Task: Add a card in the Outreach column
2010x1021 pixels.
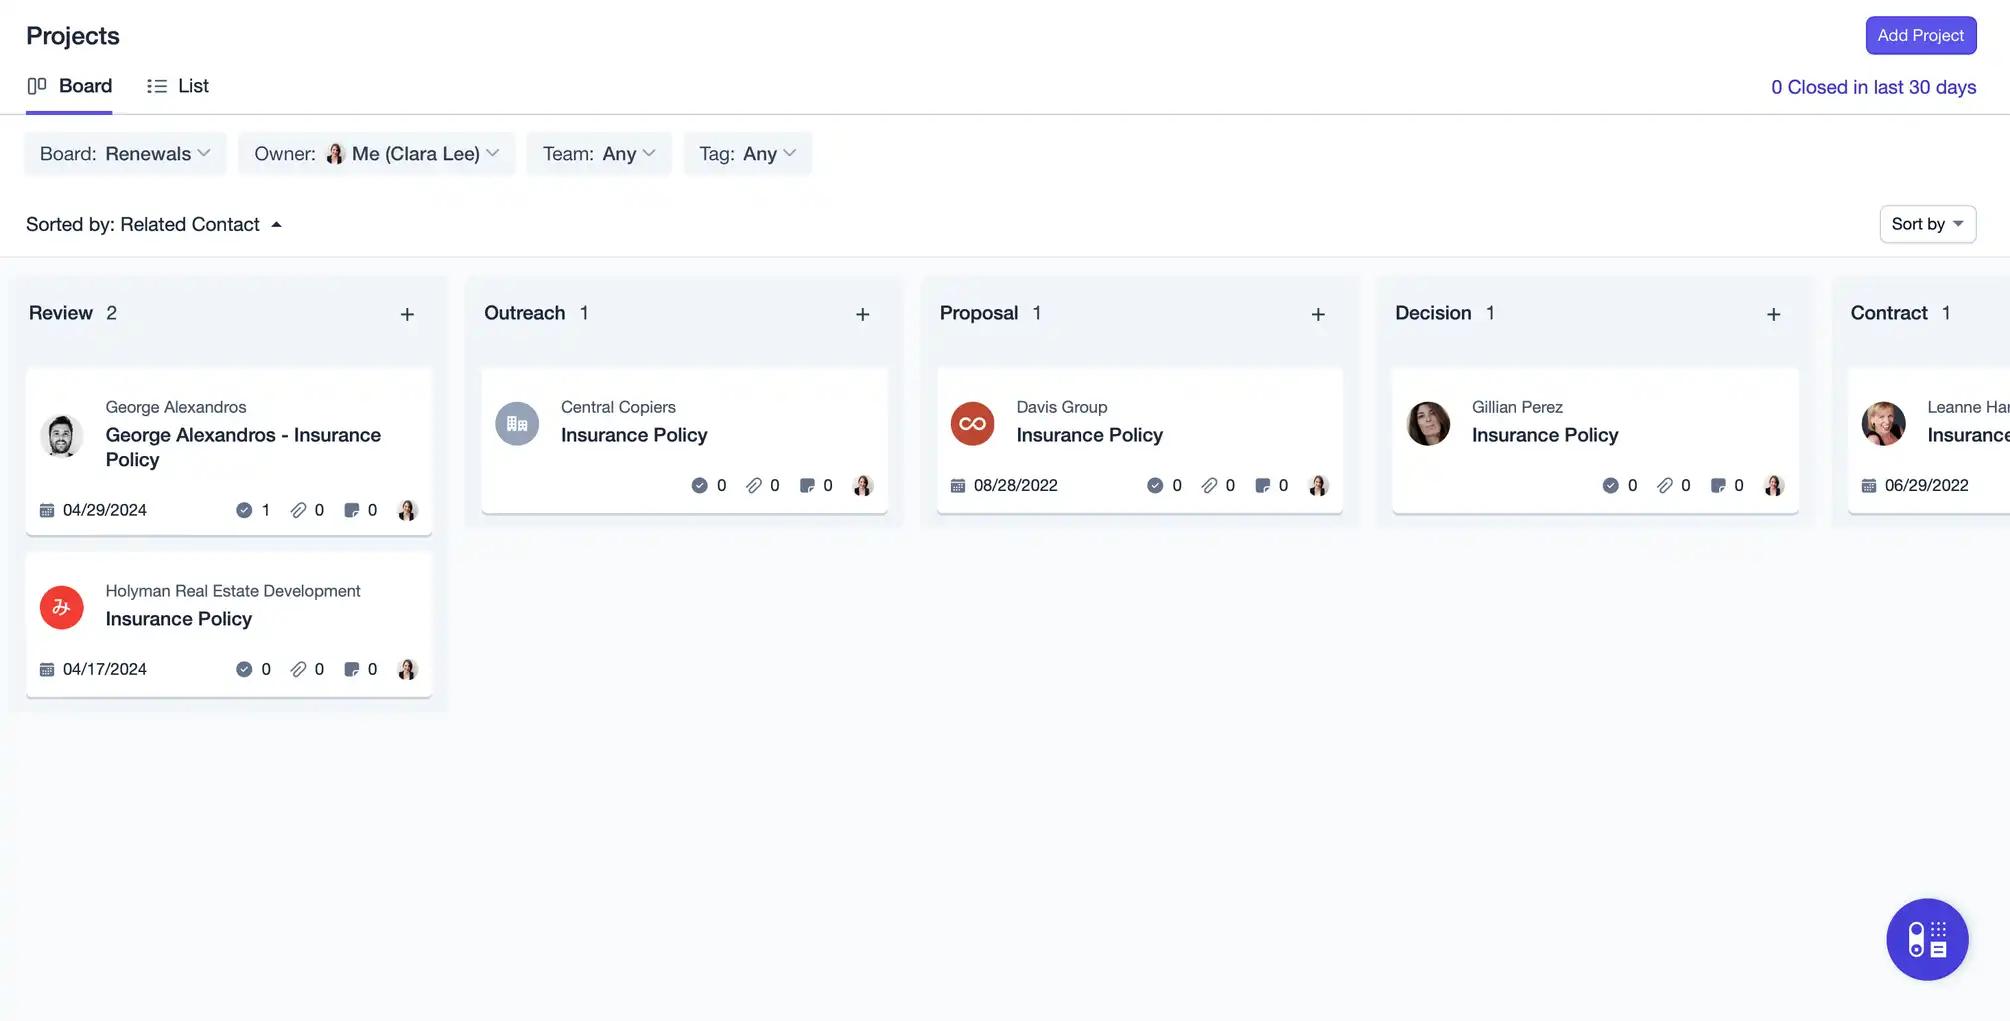Action: [x=862, y=314]
